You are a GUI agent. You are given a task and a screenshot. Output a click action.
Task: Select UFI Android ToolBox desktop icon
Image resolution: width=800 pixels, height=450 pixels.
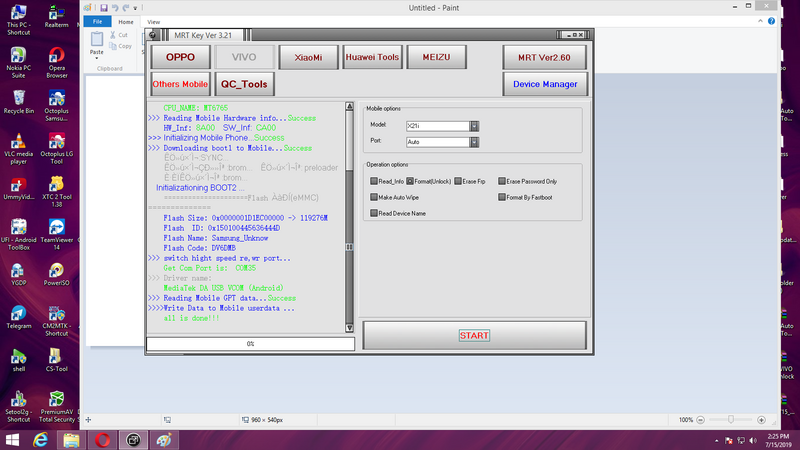click(x=19, y=235)
